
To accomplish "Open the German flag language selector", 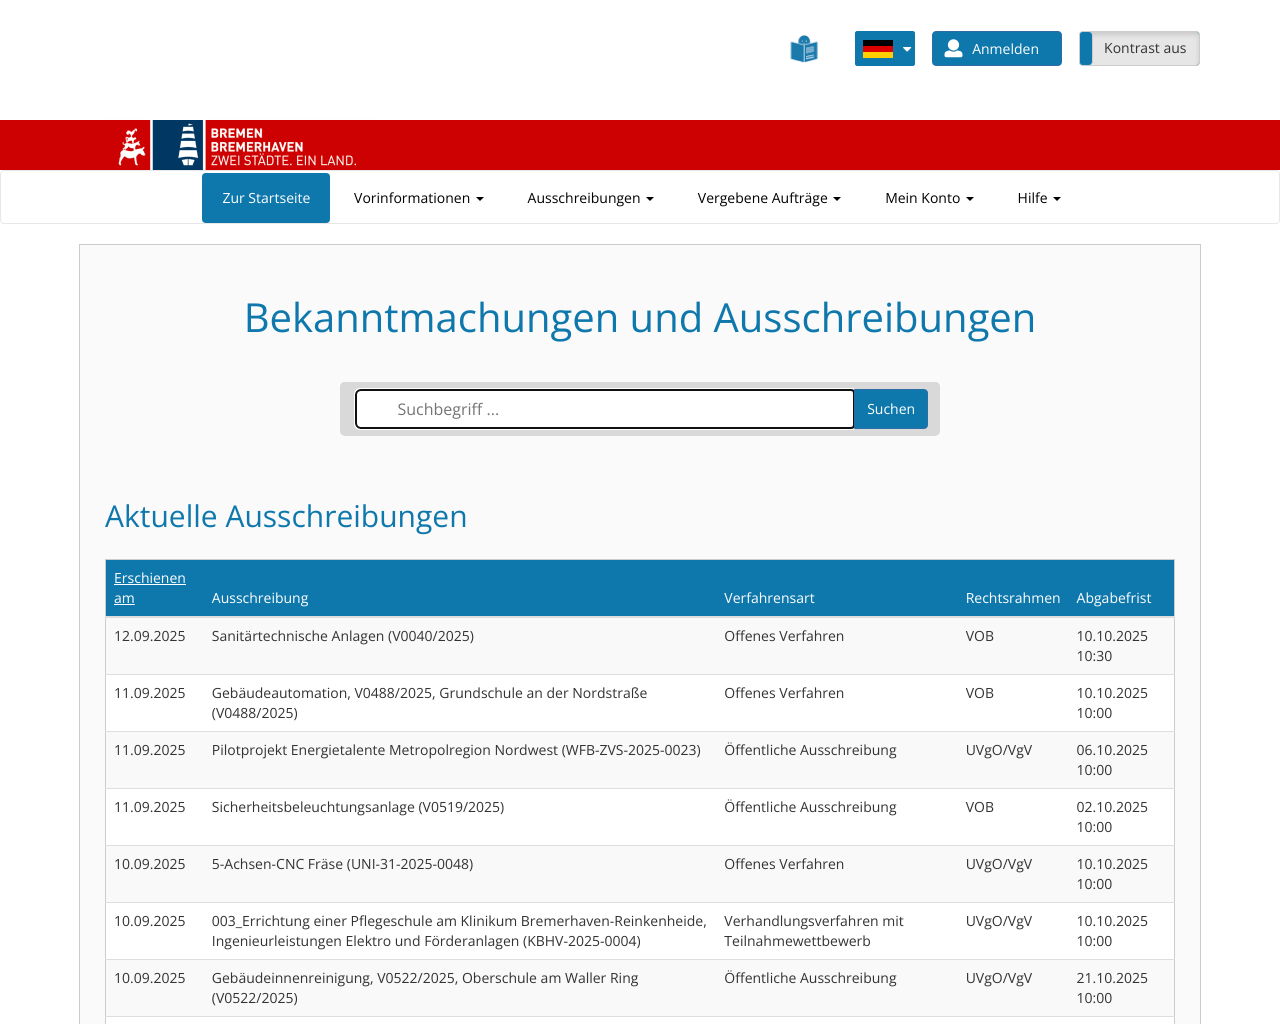I will (885, 48).
